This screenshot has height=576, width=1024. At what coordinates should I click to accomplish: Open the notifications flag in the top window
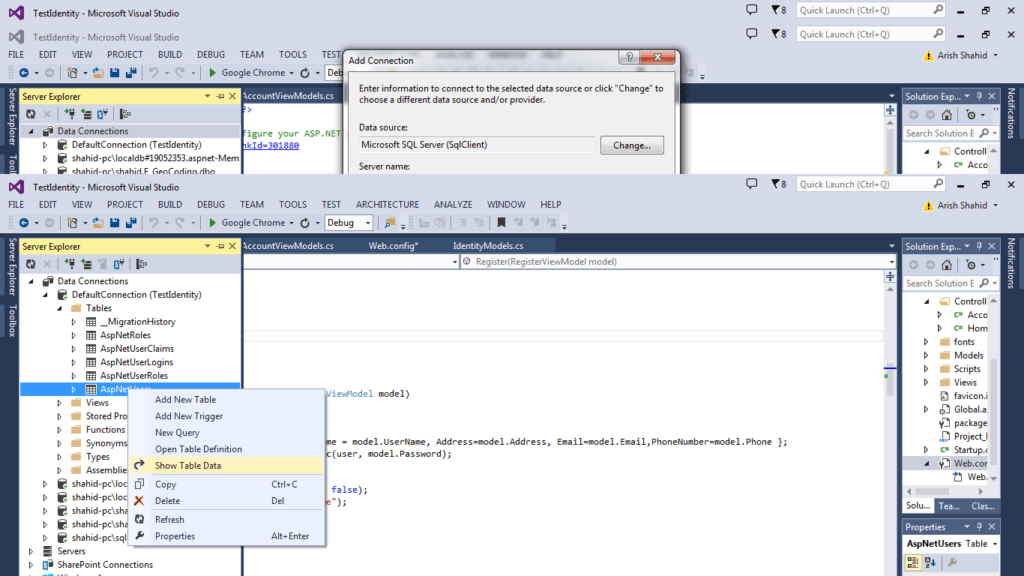[x=778, y=10]
